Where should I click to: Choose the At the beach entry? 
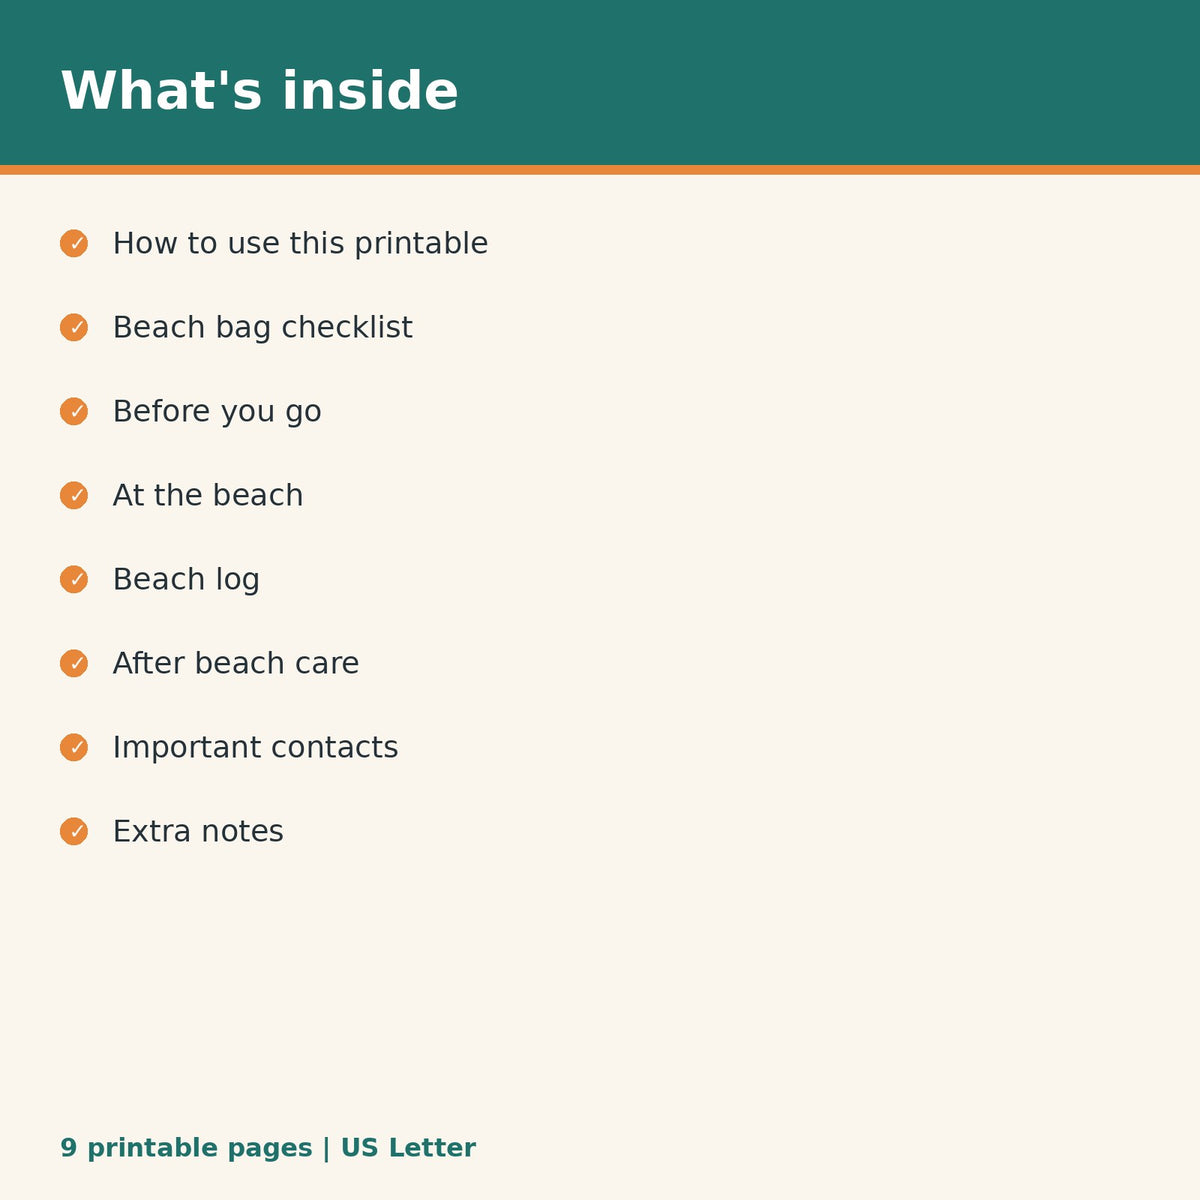point(208,496)
